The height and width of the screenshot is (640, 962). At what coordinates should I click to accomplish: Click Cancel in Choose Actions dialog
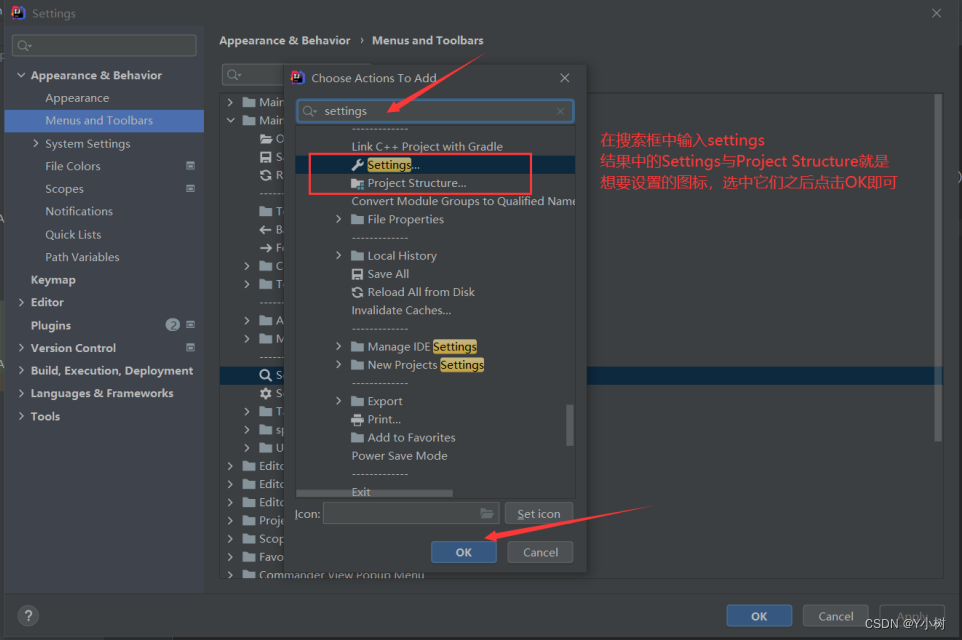coord(541,552)
